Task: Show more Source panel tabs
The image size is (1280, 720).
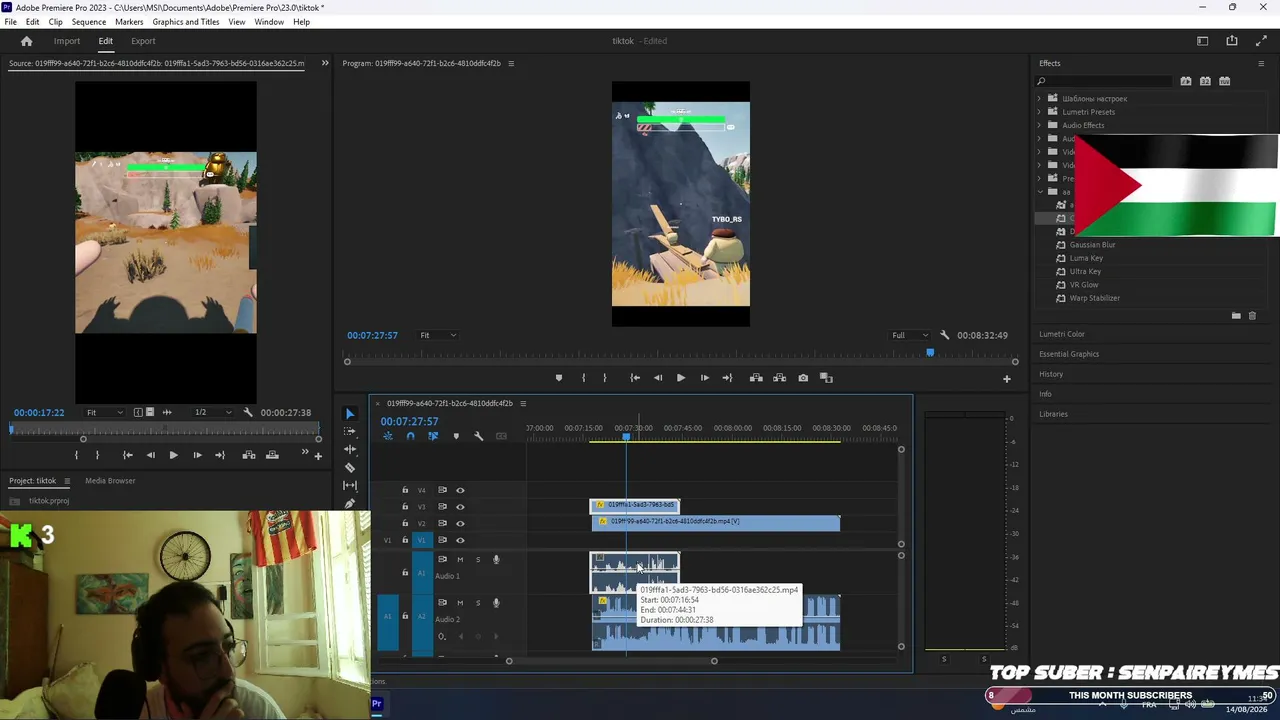Action: (324, 63)
